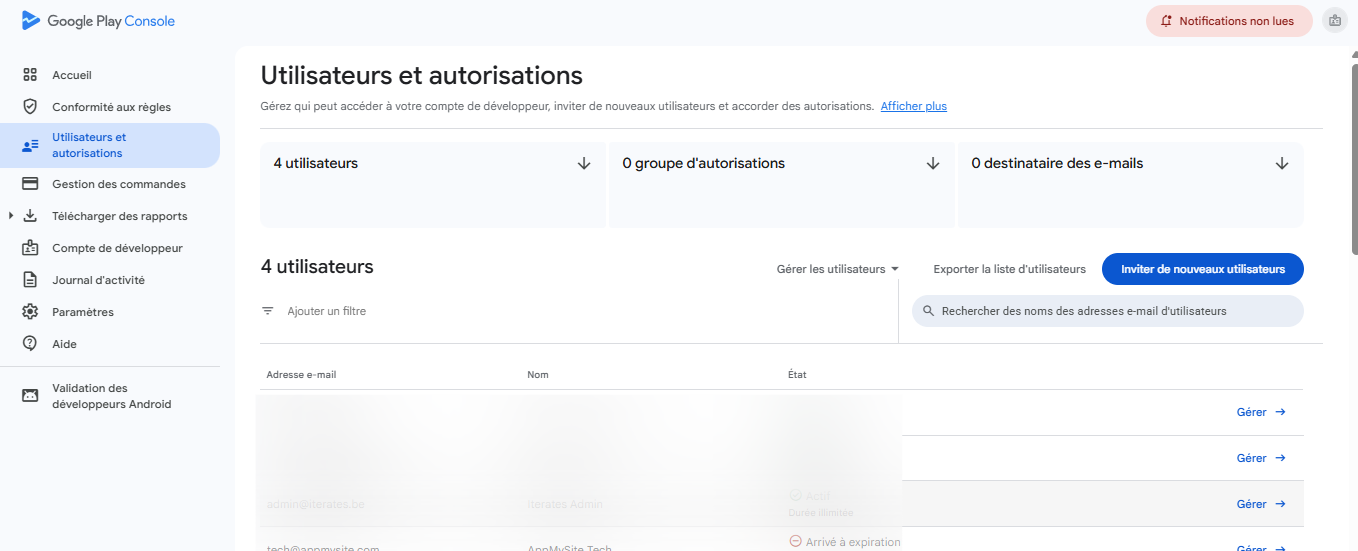Click the Télécharger des rapports download icon
The height and width of the screenshot is (551, 1358).
coord(30,216)
